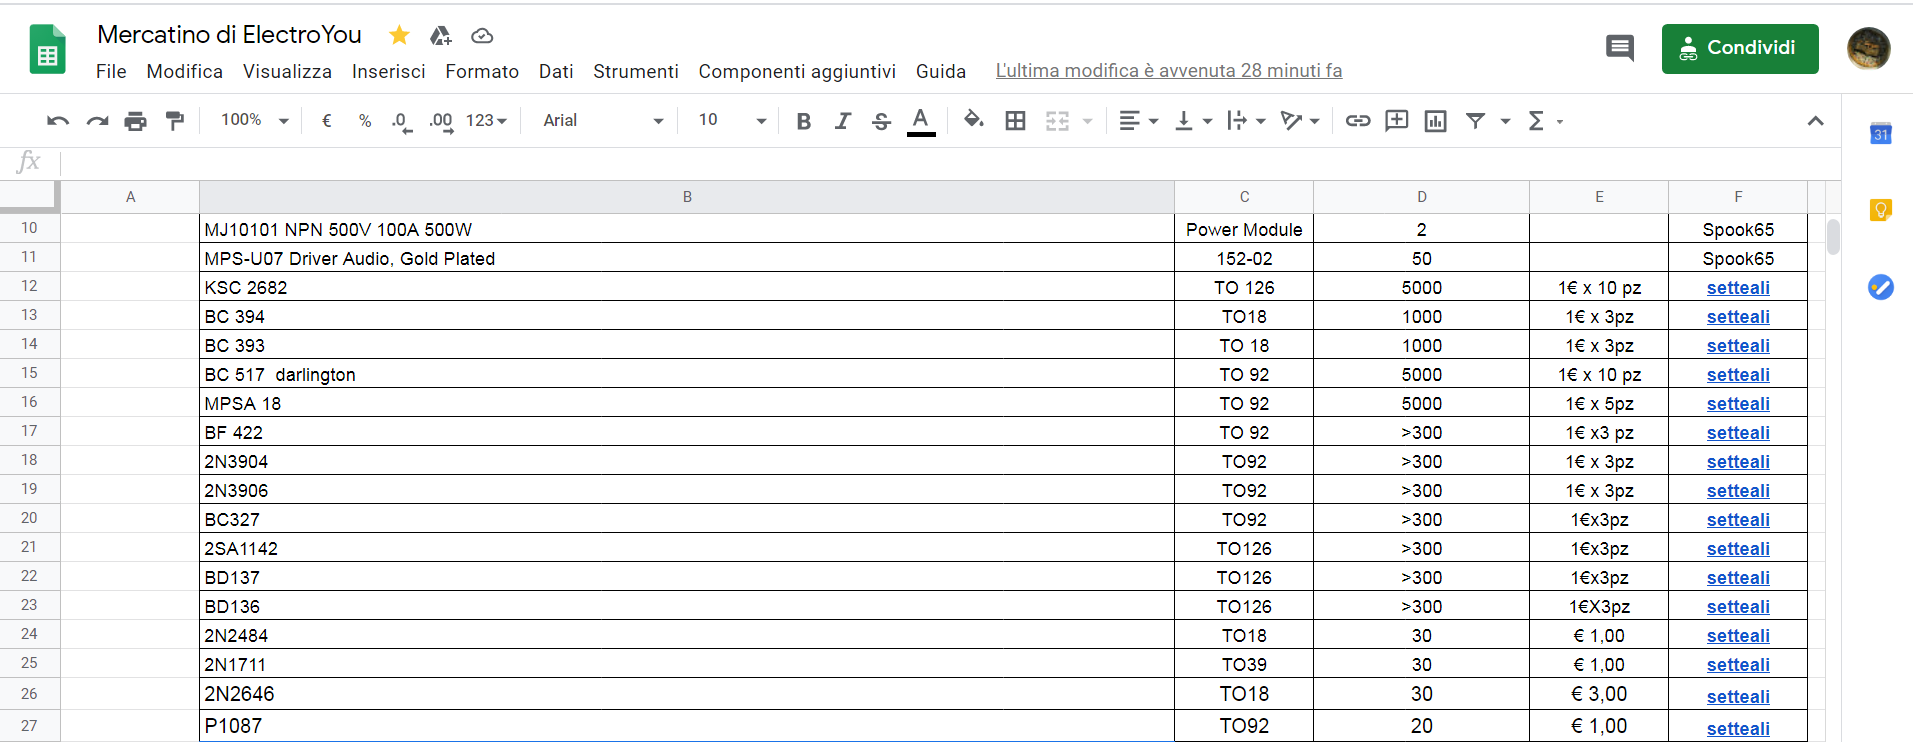
Task: Open the fill color paint bucket
Action: tap(973, 121)
